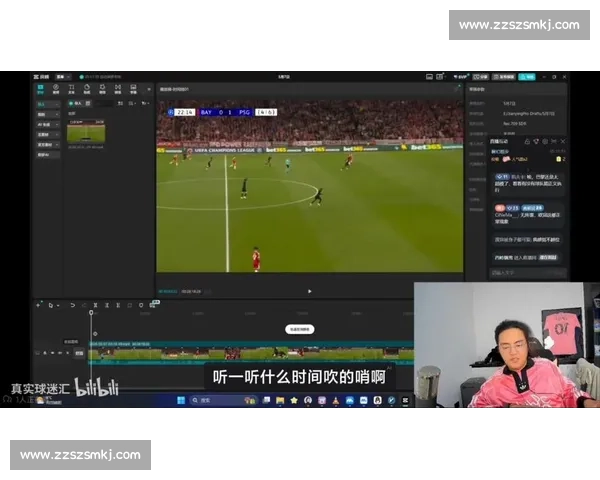Image resolution: width=600 pixels, height=480 pixels.
Task: Toggle lock on main track
Action: (x=45, y=353)
